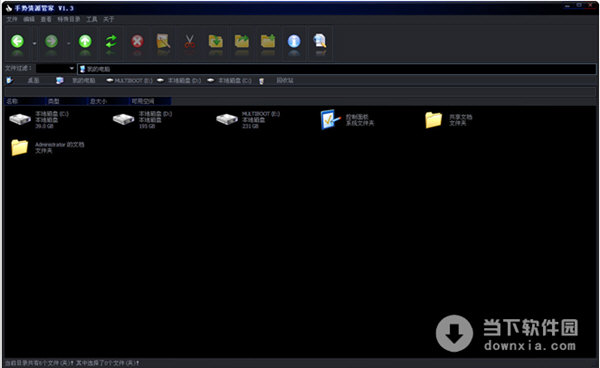Jump to 本地磁盘 (D:) in links bar
This screenshot has width=600, height=368.
point(179,80)
